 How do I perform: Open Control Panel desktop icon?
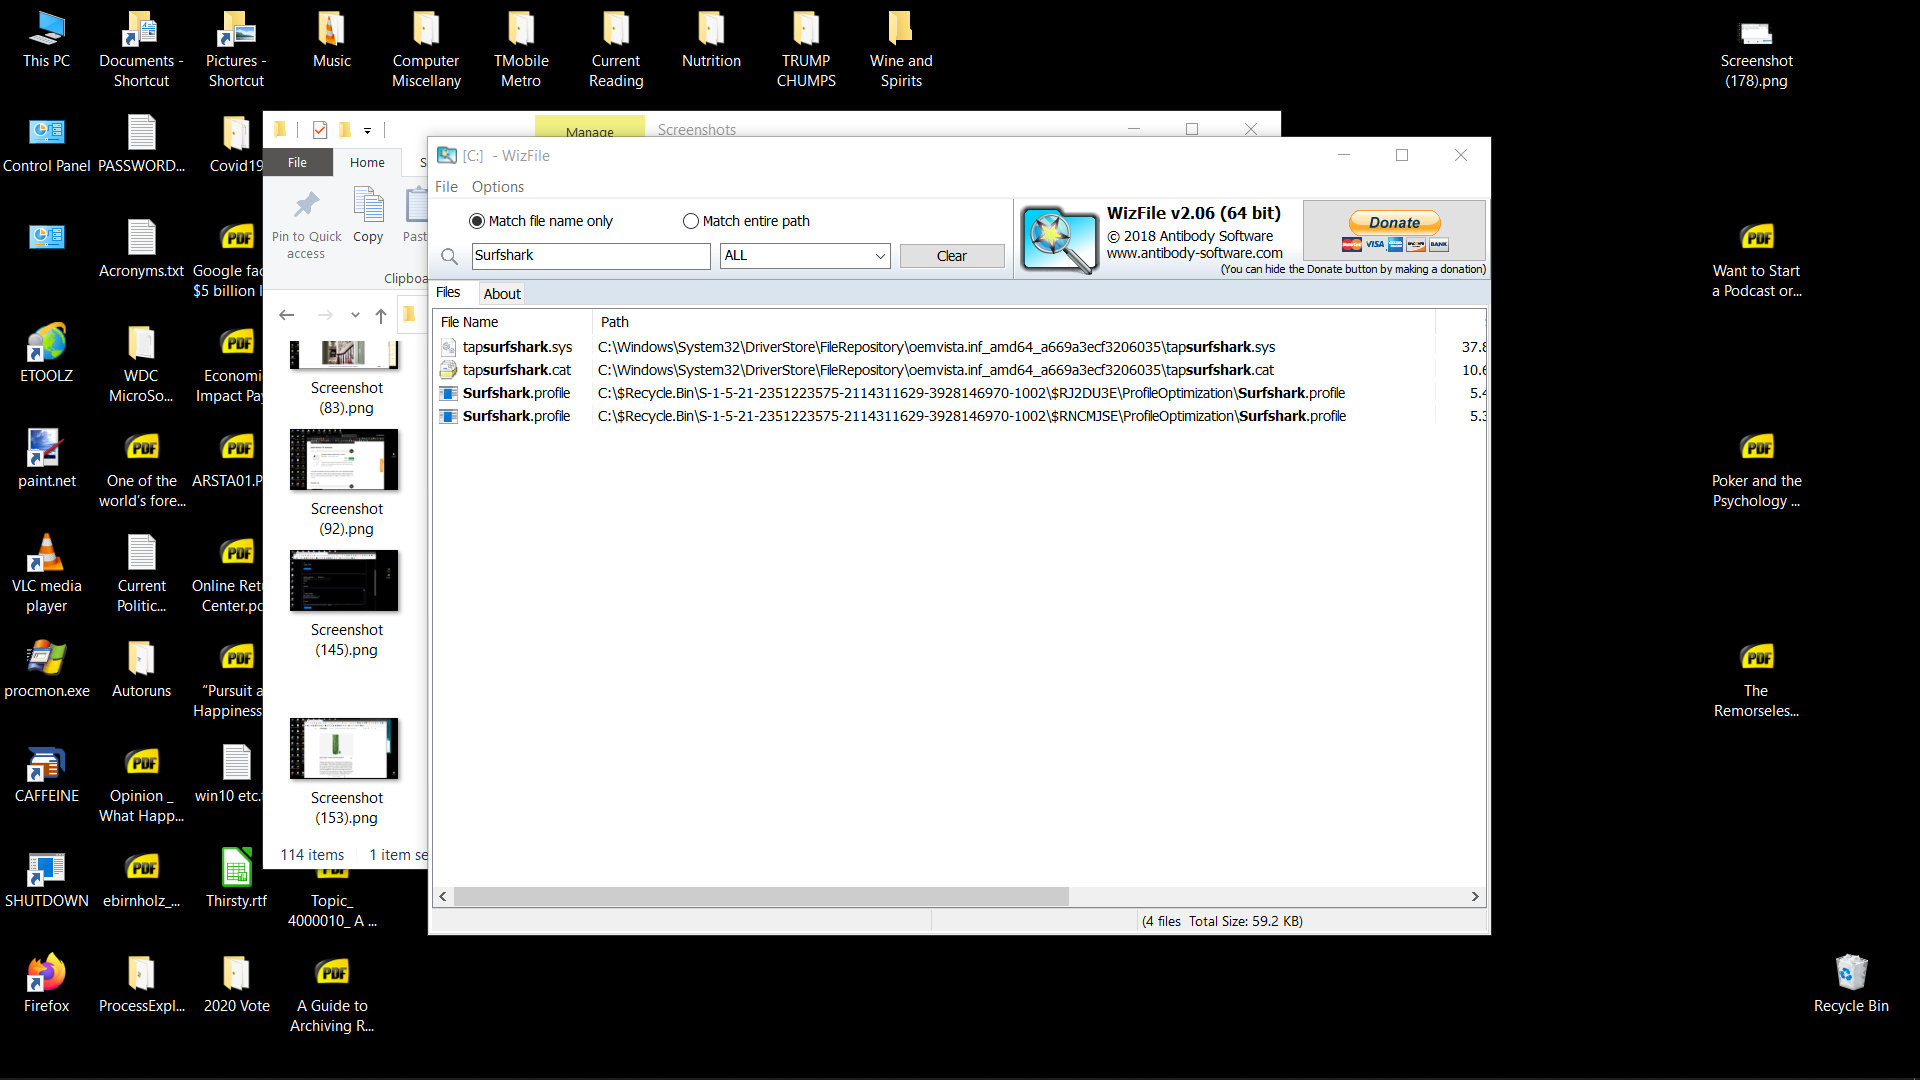click(x=46, y=145)
